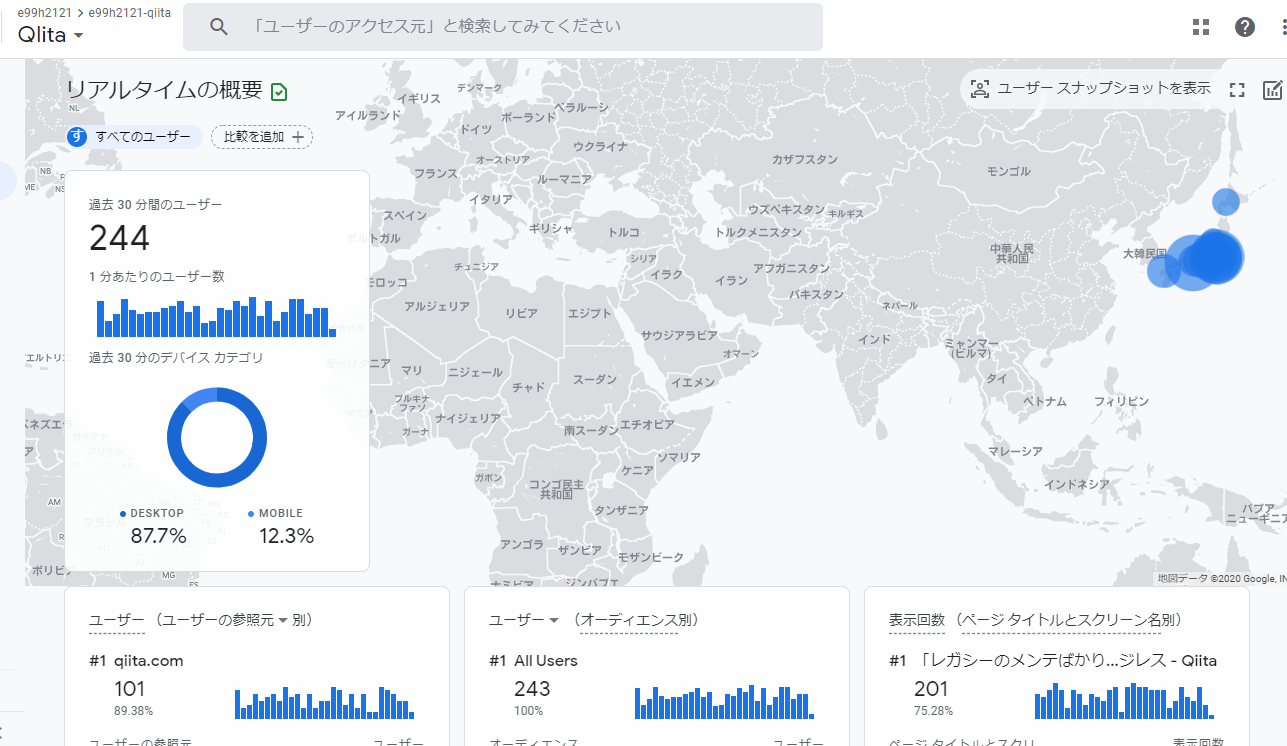This screenshot has width=1287, height=746.
Task: Click the エジプト label on the map
Action: coord(589,314)
